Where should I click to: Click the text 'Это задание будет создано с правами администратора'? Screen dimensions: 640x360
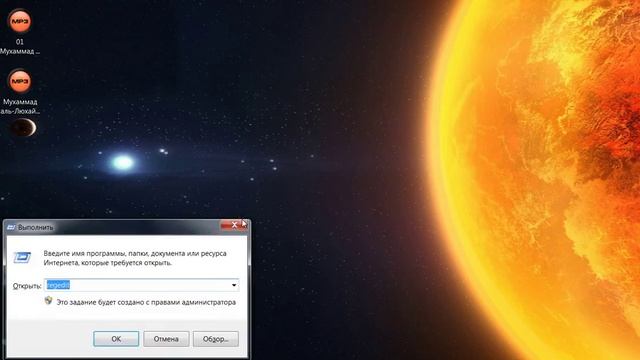(146, 302)
